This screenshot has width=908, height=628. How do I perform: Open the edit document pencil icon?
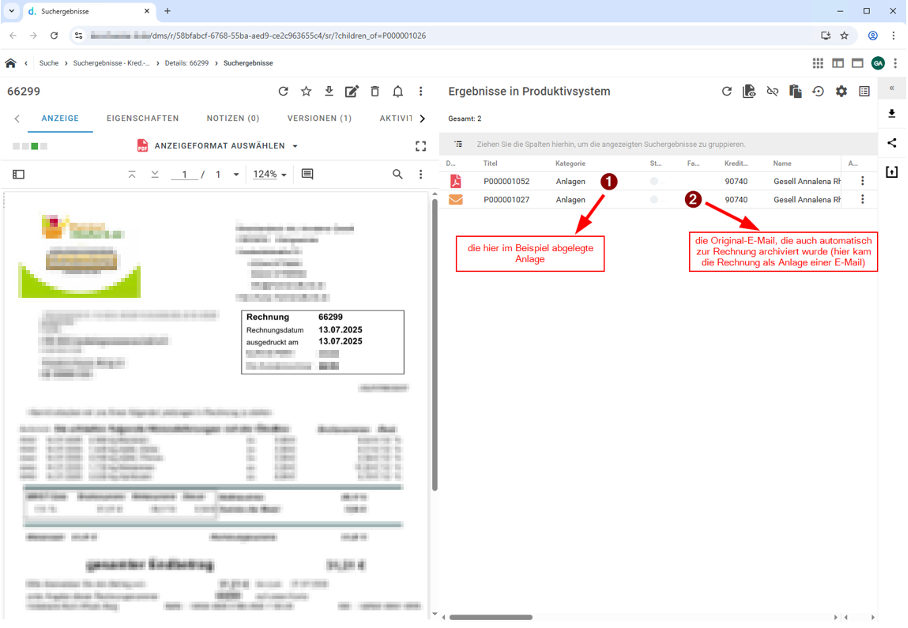coord(352,91)
